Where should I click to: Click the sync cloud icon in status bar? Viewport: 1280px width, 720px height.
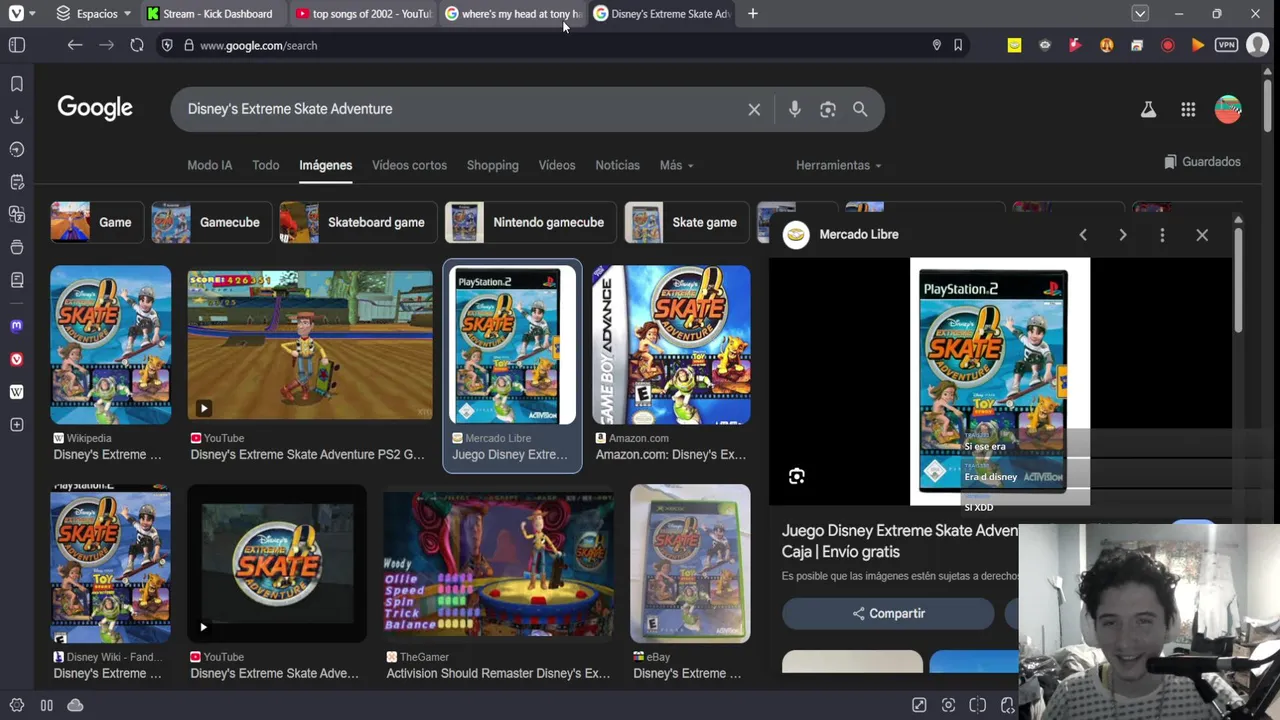75,705
